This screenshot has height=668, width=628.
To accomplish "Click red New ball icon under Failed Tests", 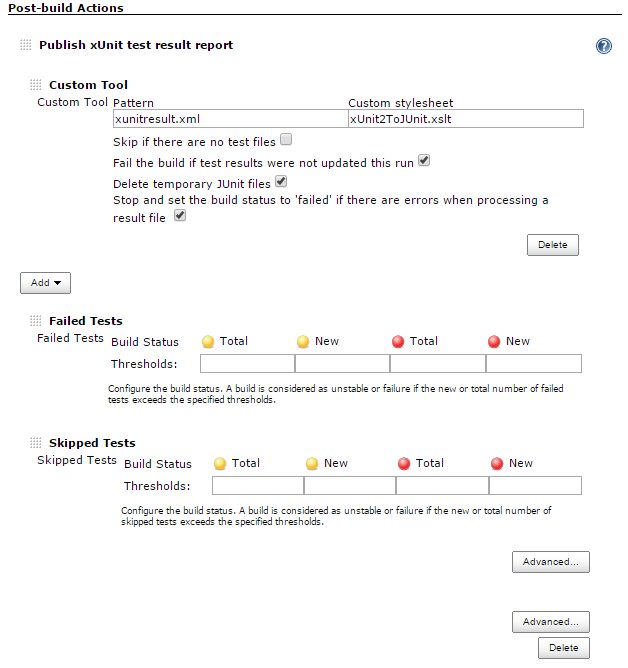I will pyautogui.click(x=495, y=342).
